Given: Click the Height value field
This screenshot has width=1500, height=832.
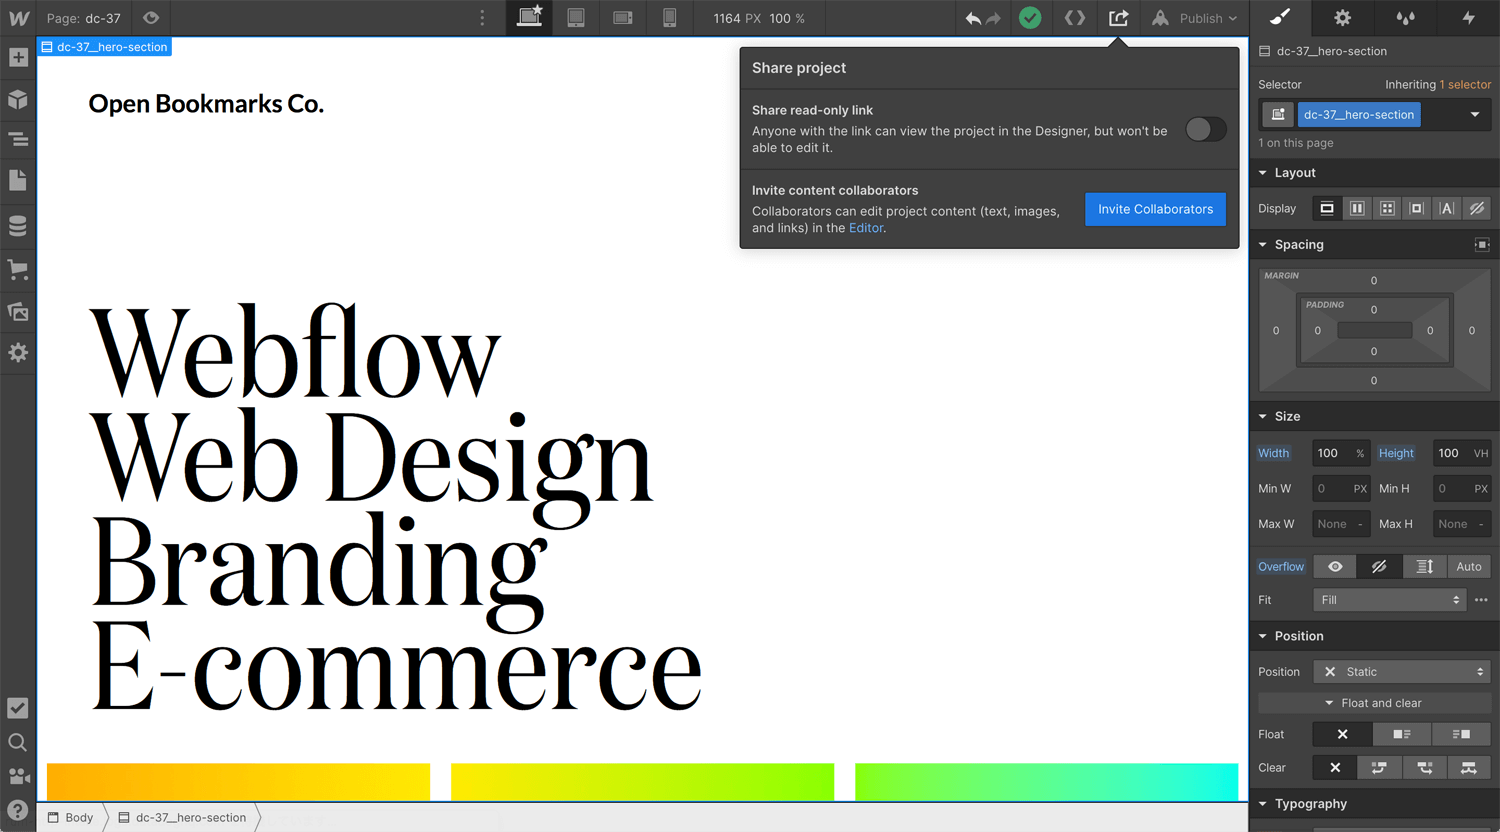Looking at the screenshot, I should coord(1462,453).
